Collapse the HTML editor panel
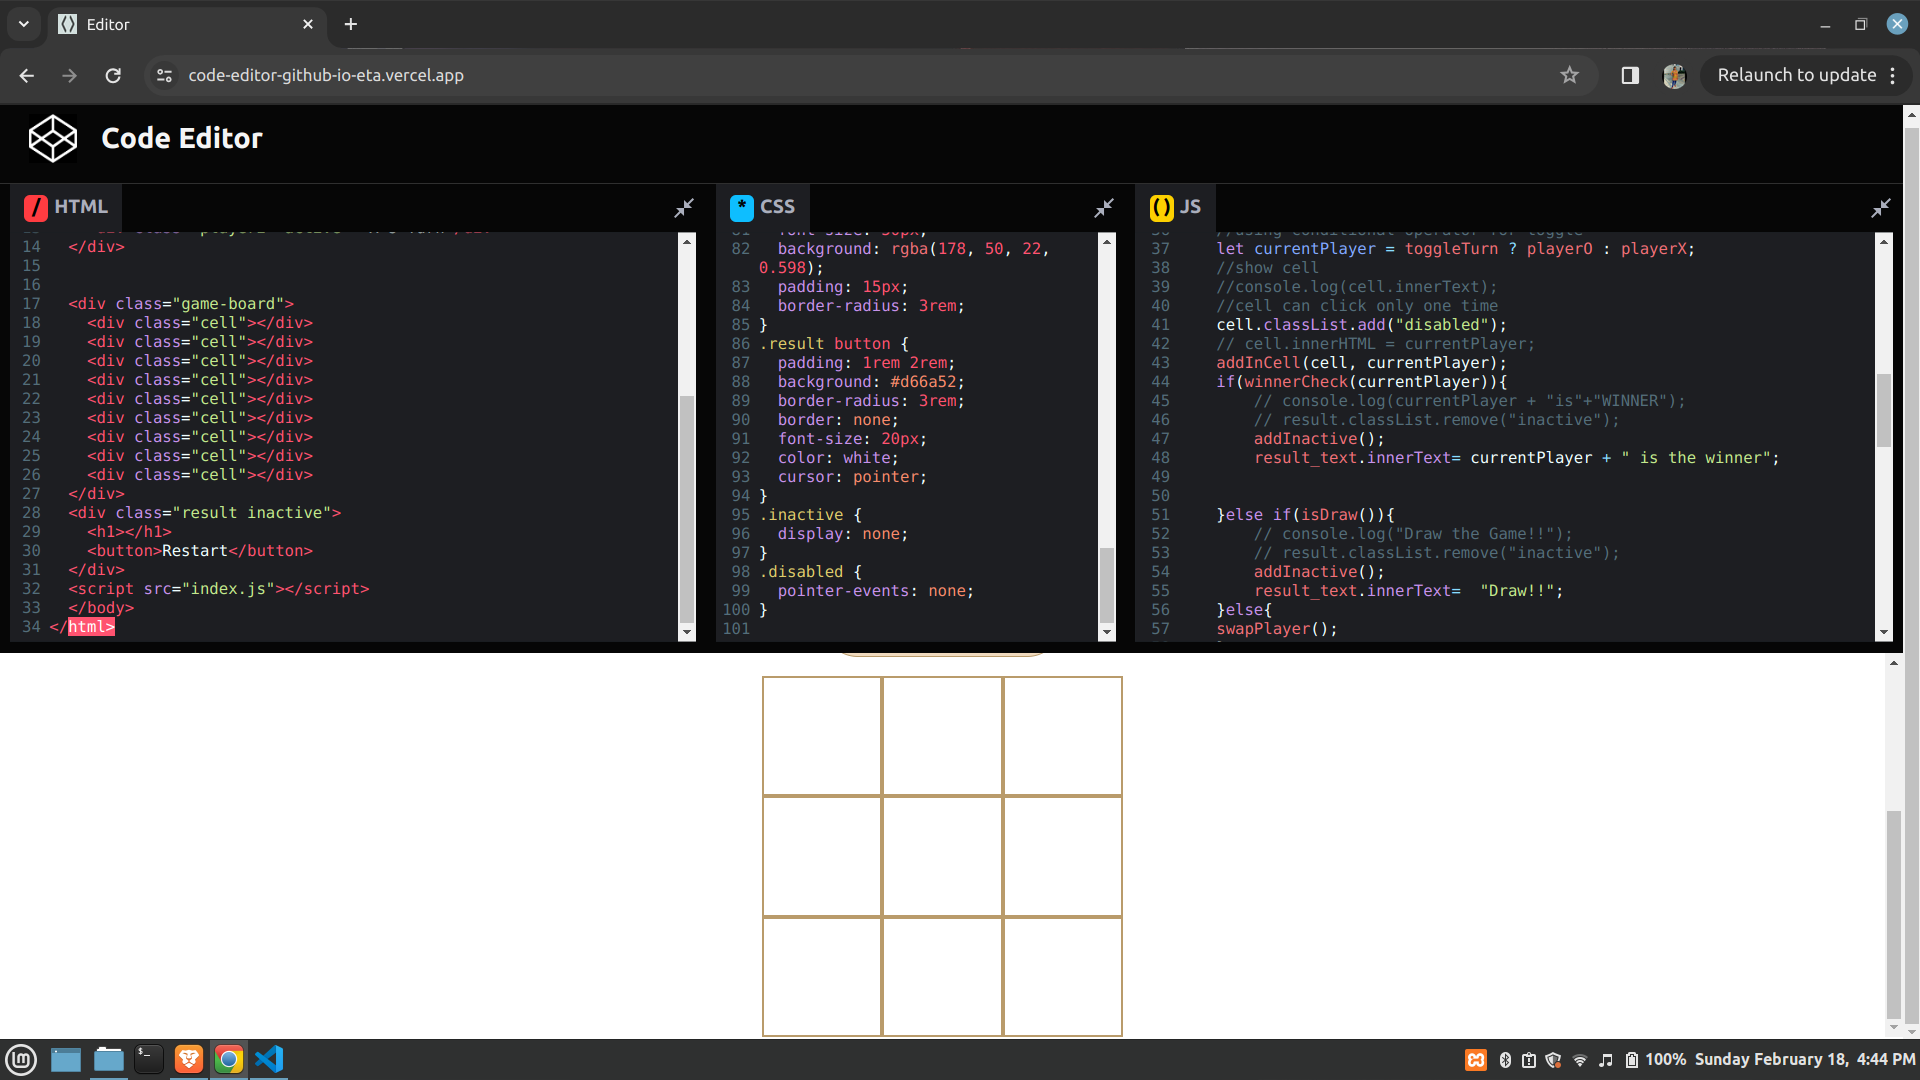 [x=684, y=208]
